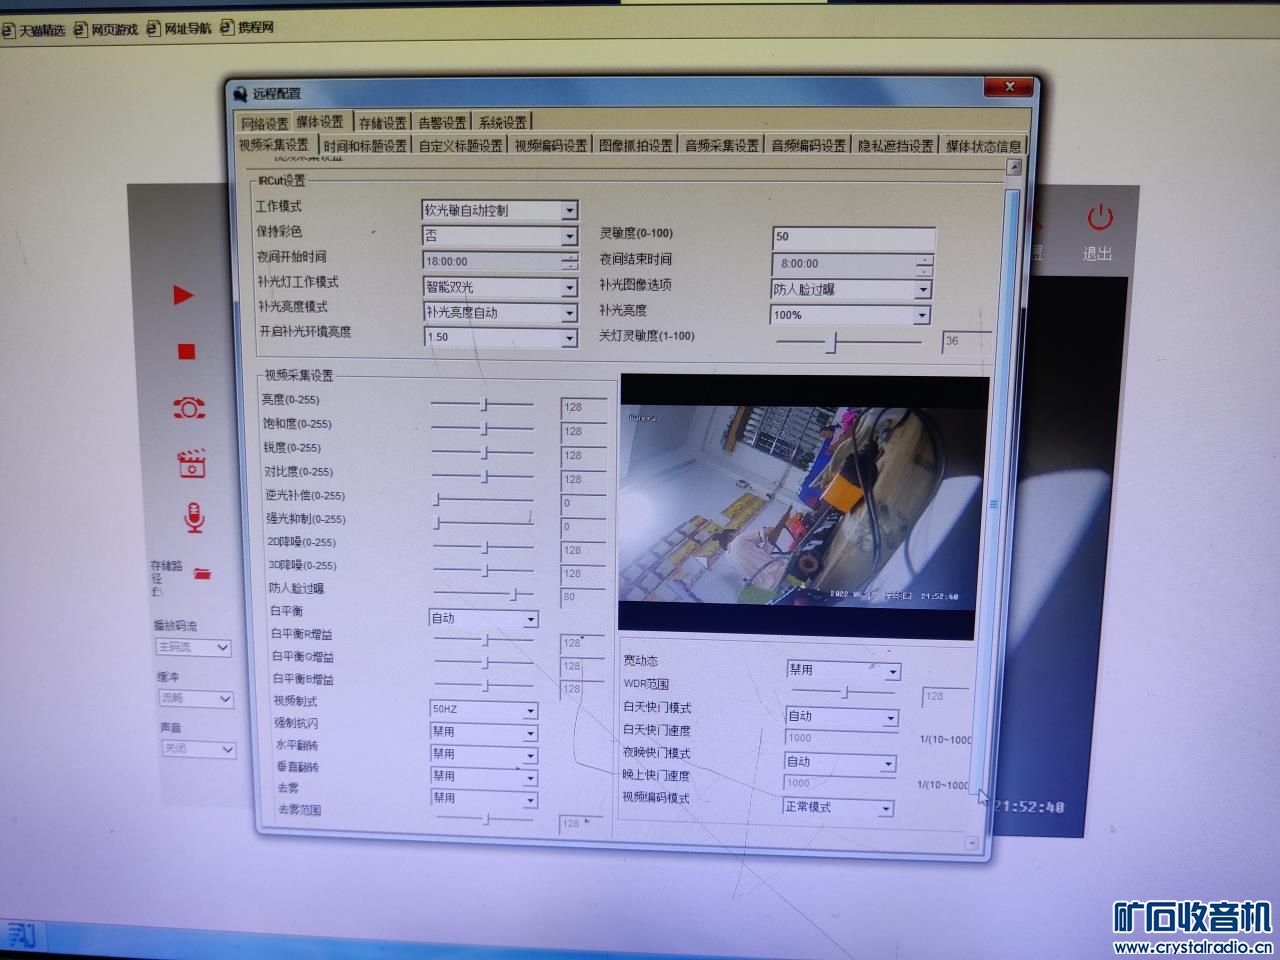Open the 视频编码设置 sub-tab
1280x960 pixels.
(551, 145)
